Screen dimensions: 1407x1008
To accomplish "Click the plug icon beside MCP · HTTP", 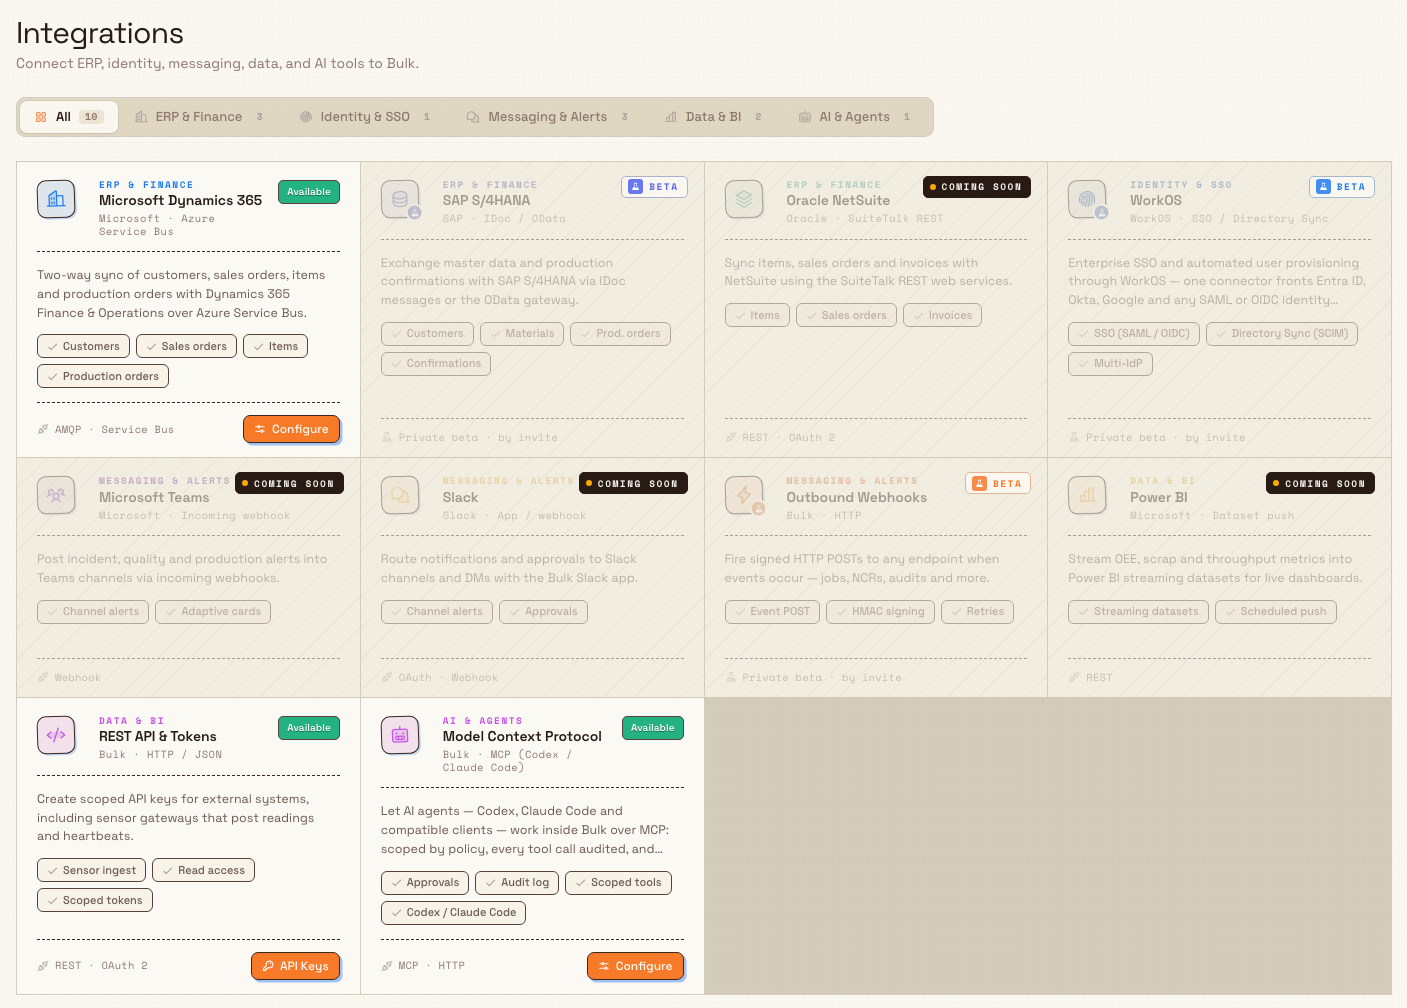I will click(387, 966).
